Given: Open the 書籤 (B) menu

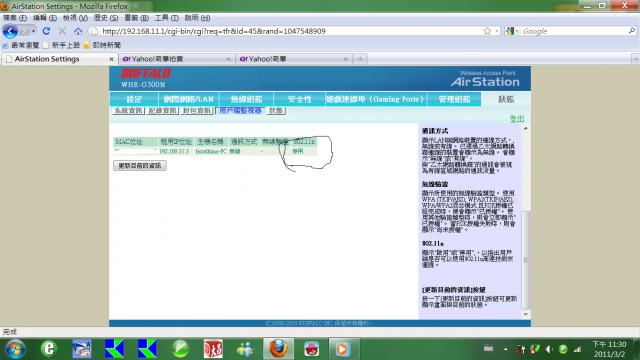Looking at the screenshot, I should pyautogui.click(x=136, y=18).
